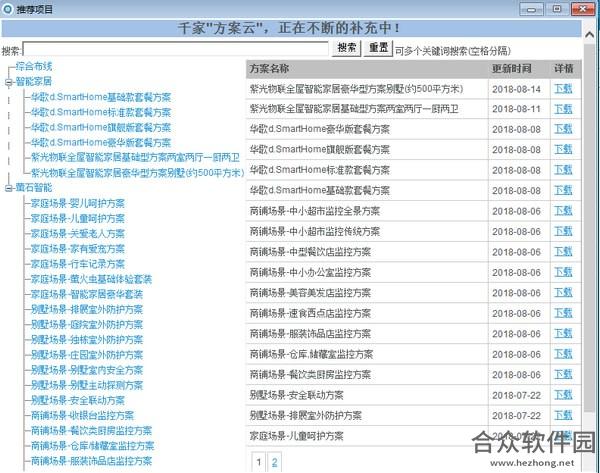Select the 萤石智能 tree category label
The width and height of the screenshot is (600, 473).
pyautogui.click(x=34, y=188)
